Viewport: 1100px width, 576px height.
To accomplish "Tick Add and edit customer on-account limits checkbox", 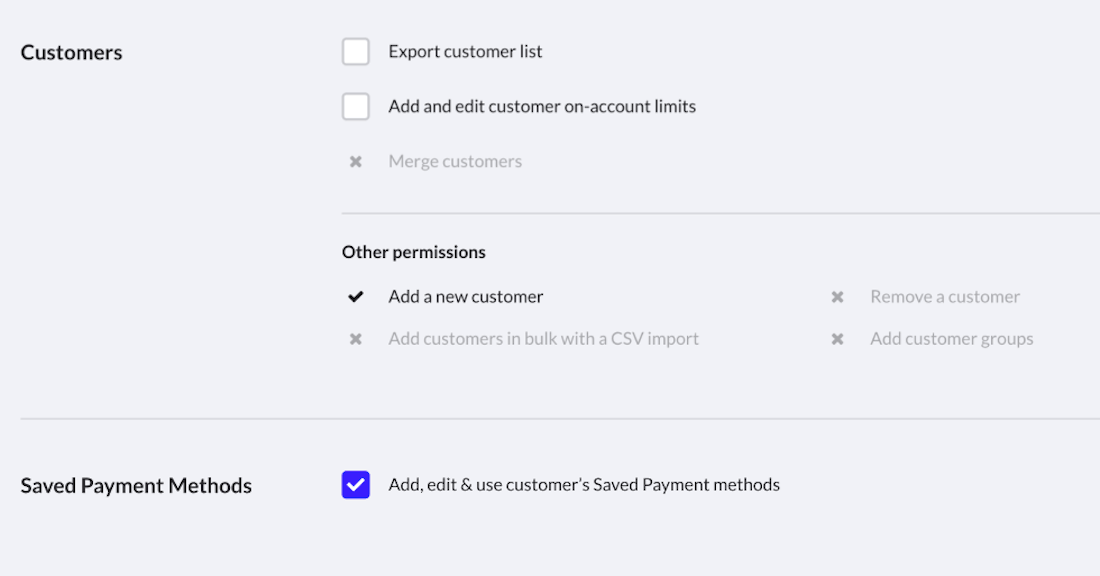I will (x=356, y=106).
